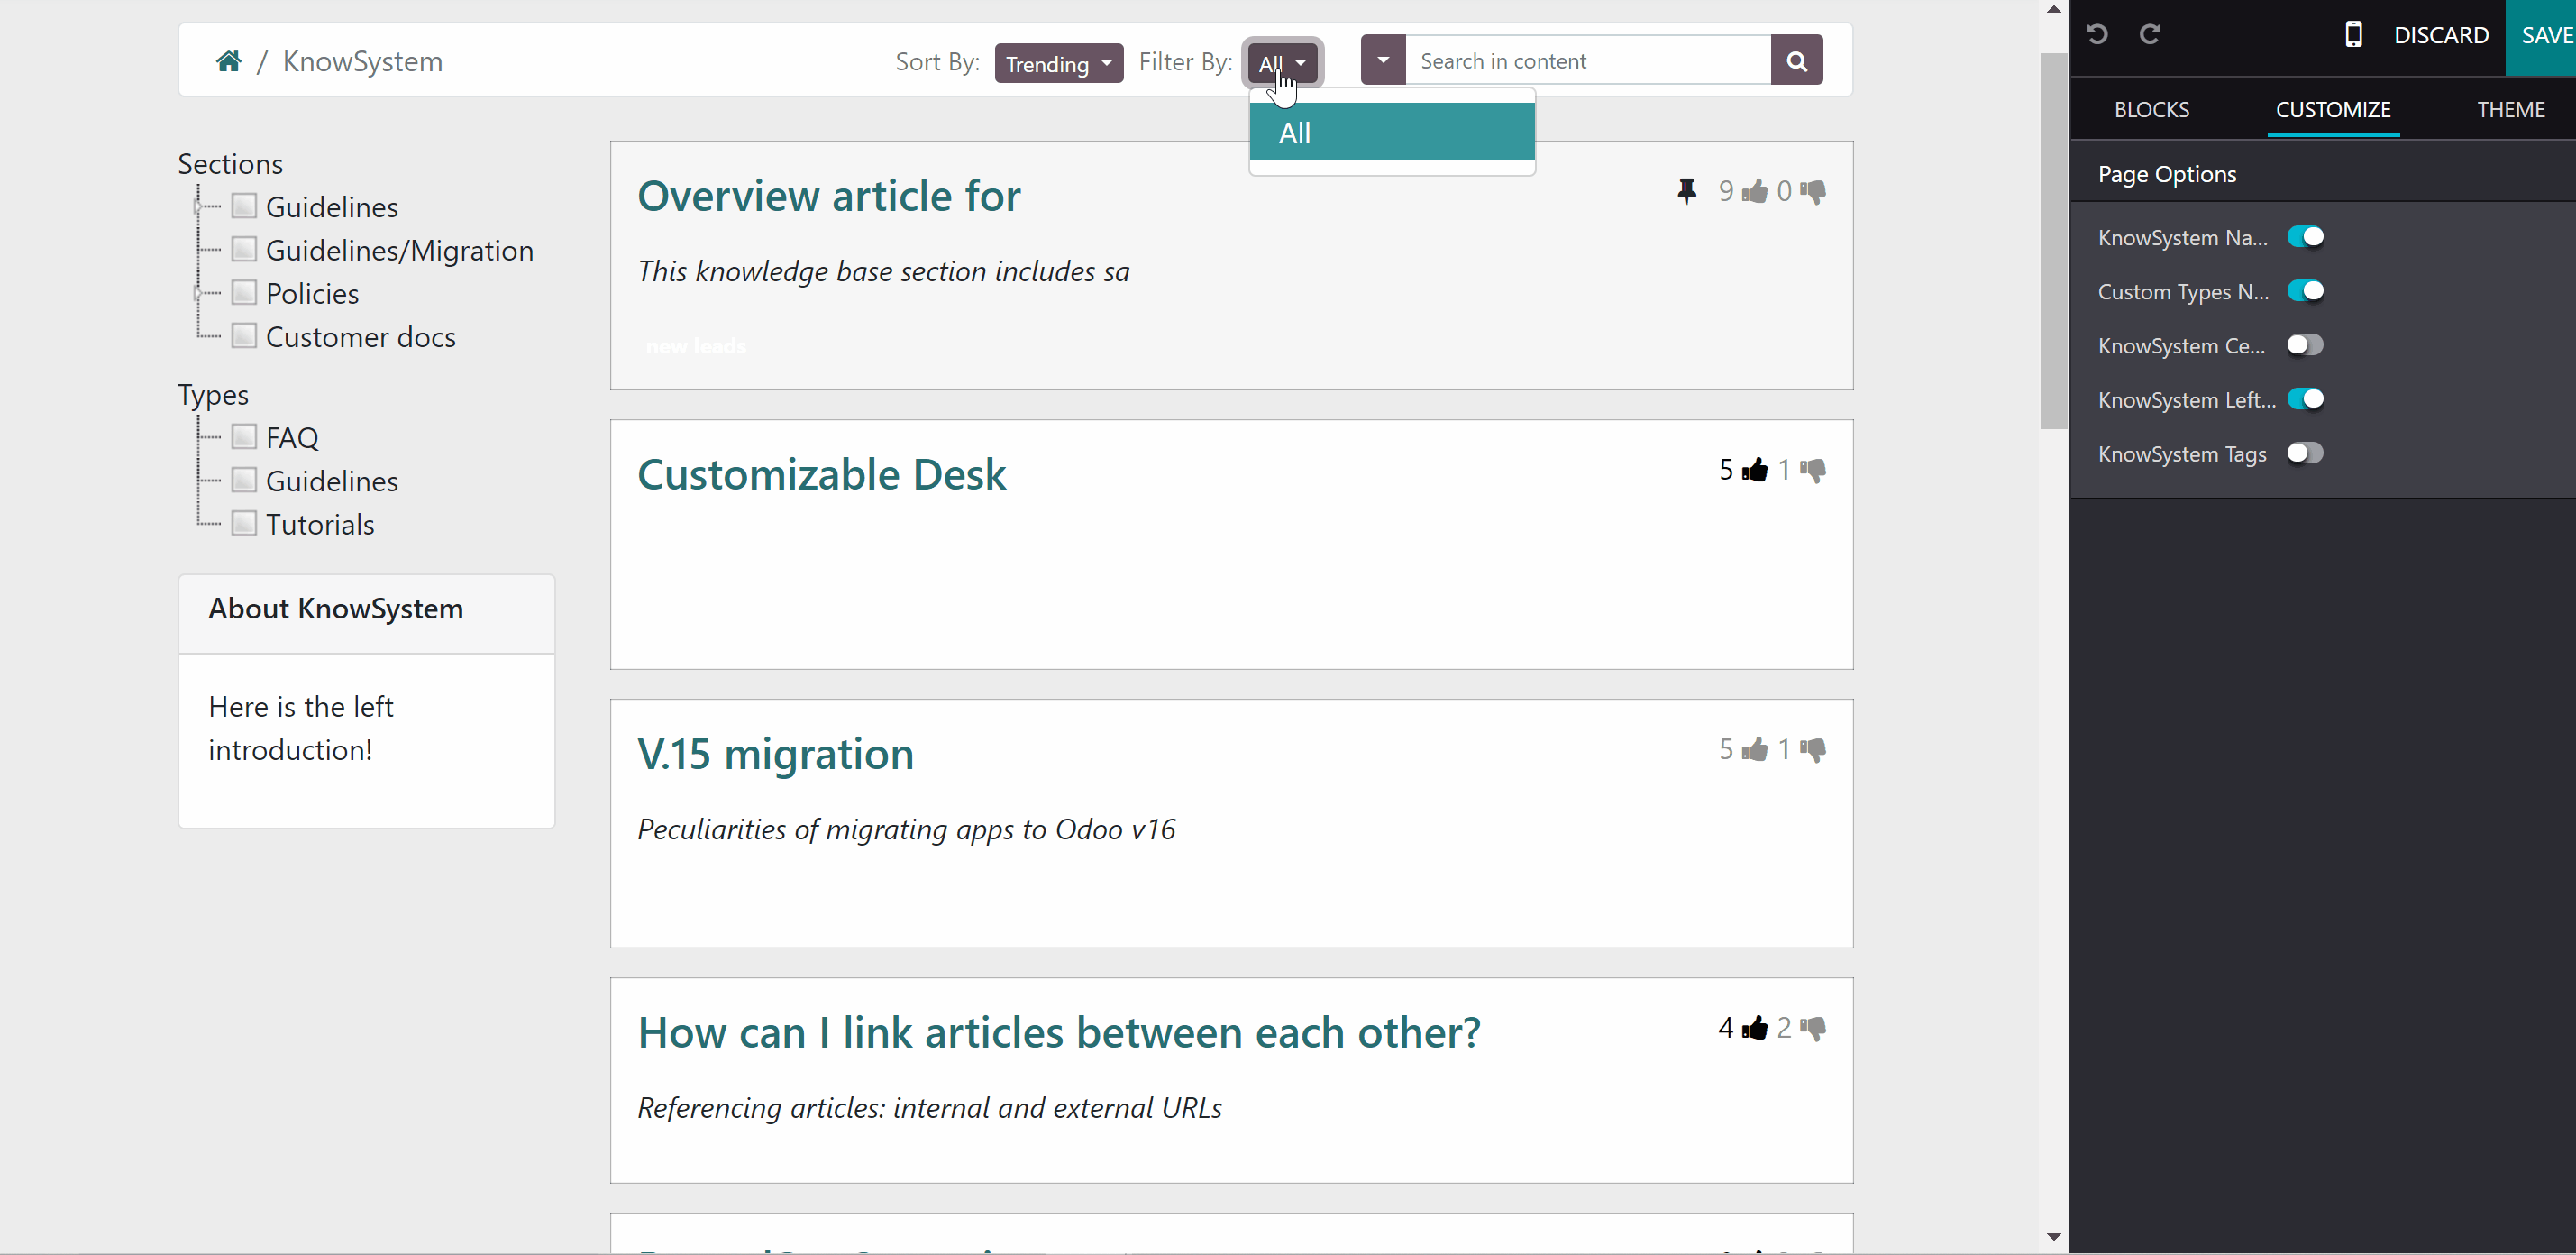
Task: Switch to the THEME tab
Action: pos(2511,109)
